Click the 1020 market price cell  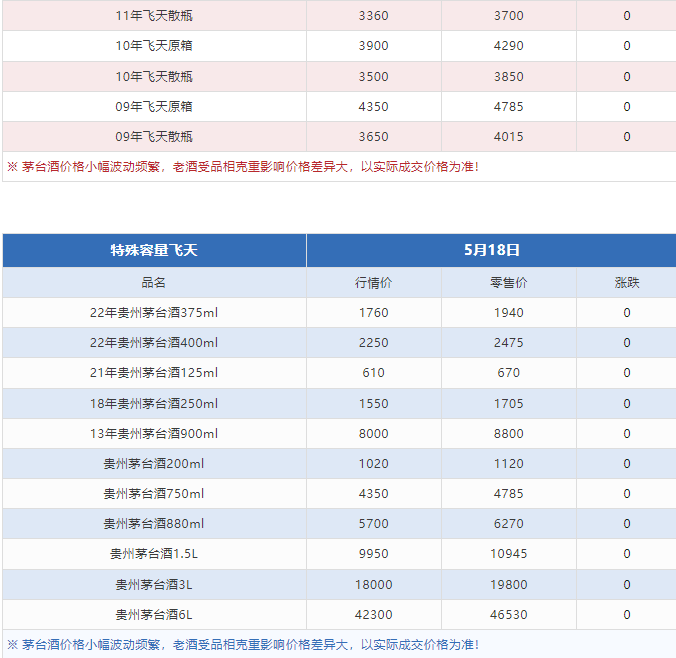click(373, 464)
